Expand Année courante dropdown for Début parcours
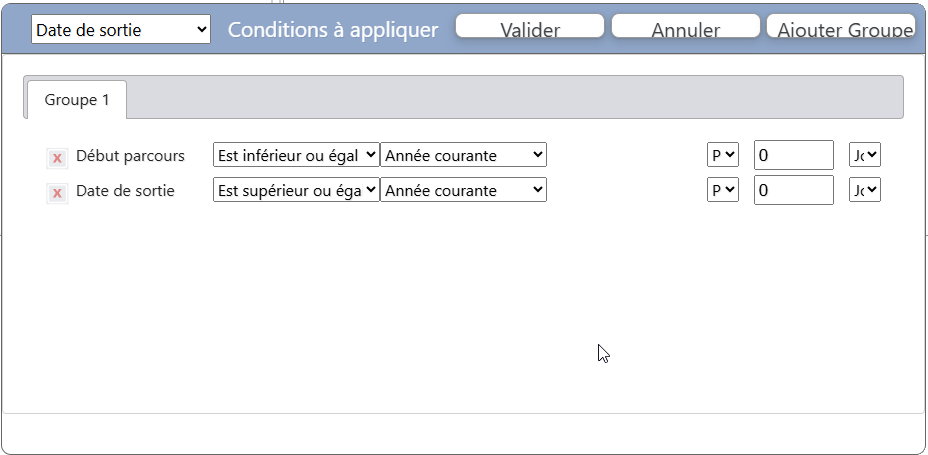 tap(463, 155)
